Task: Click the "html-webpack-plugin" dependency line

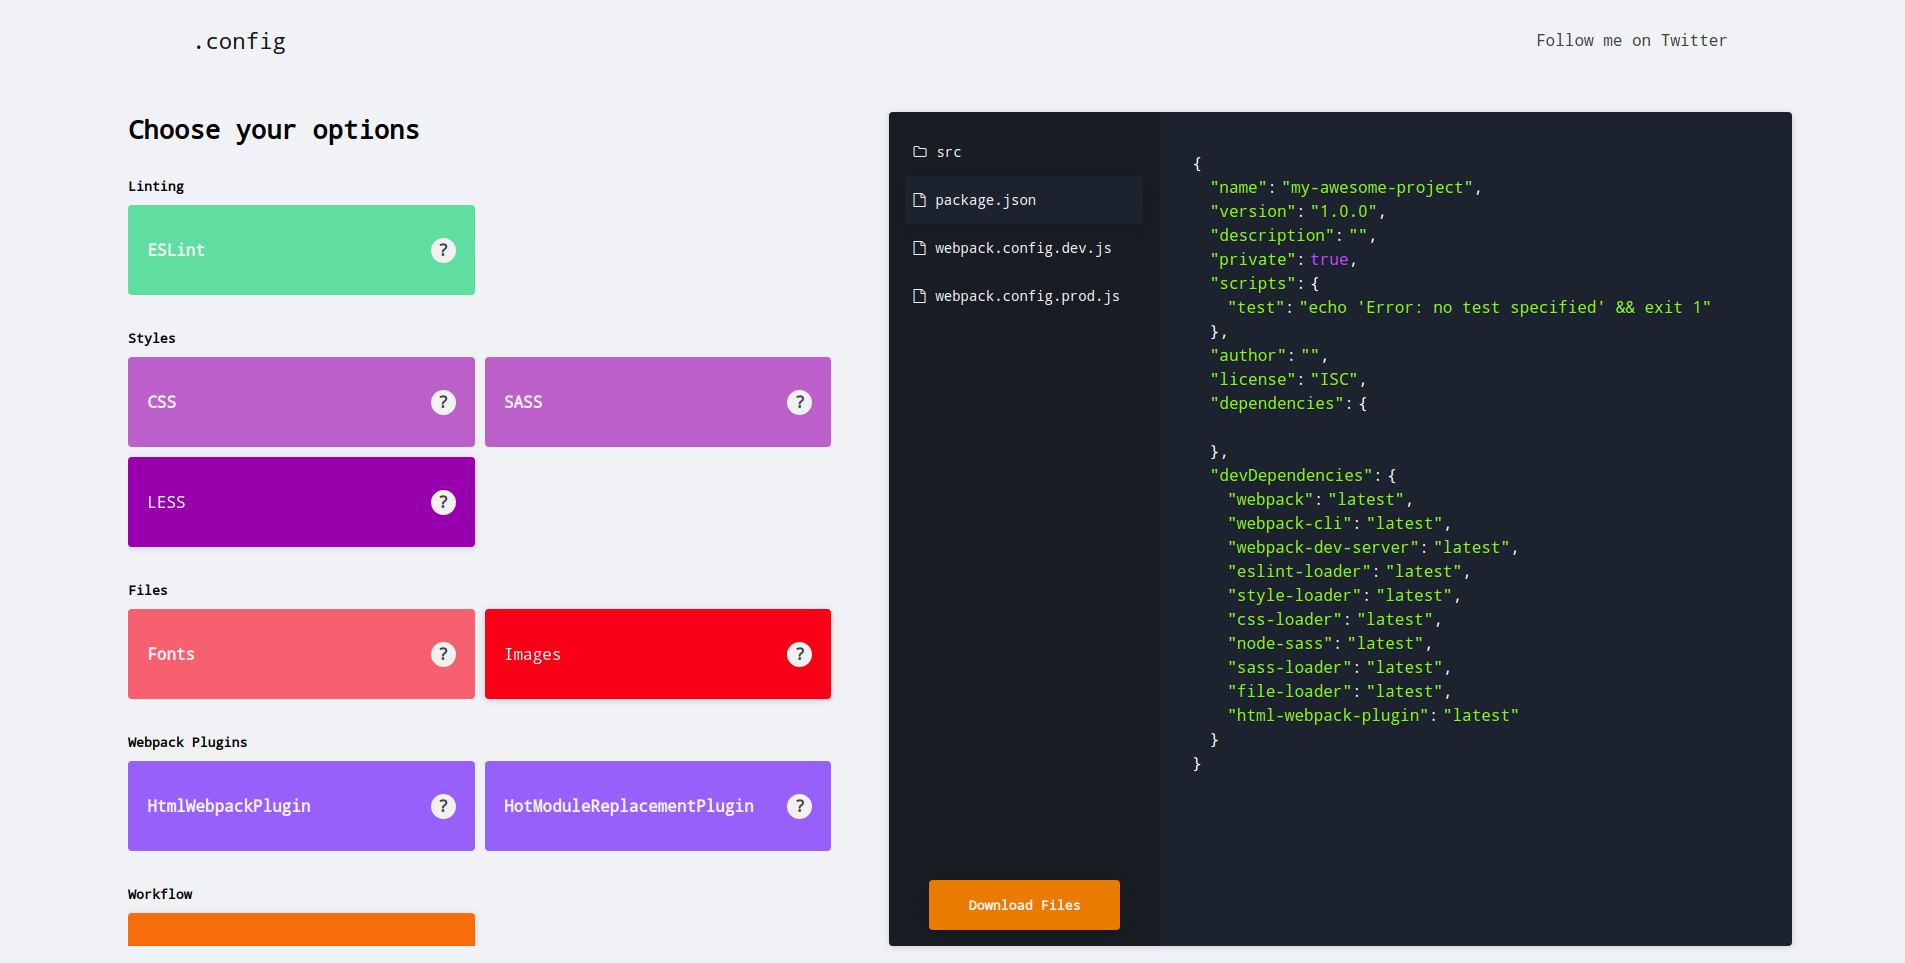Action: pyautogui.click(x=1373, y=715)
